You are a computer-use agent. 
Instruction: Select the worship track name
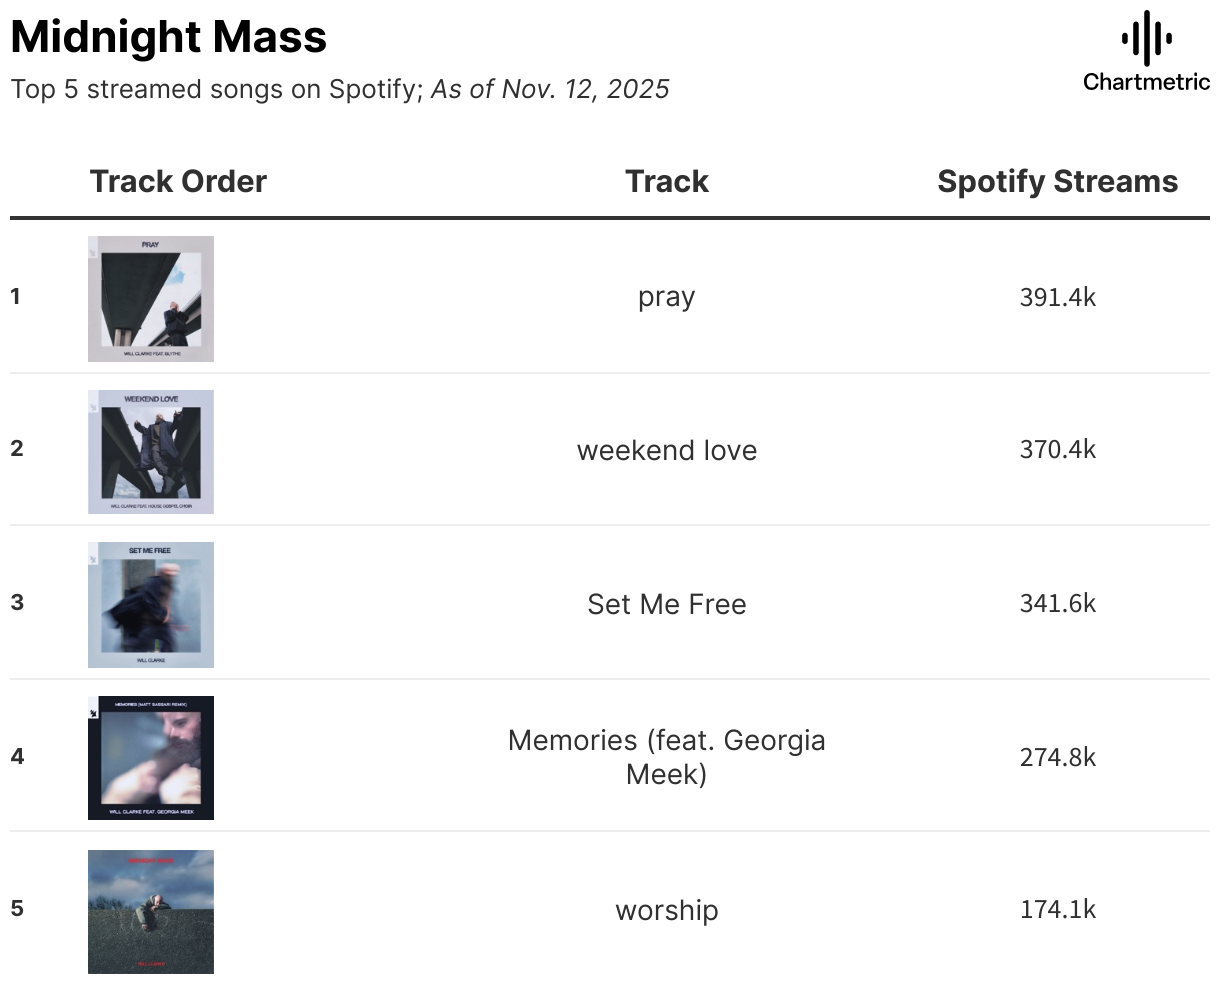(x=667, y=910)
